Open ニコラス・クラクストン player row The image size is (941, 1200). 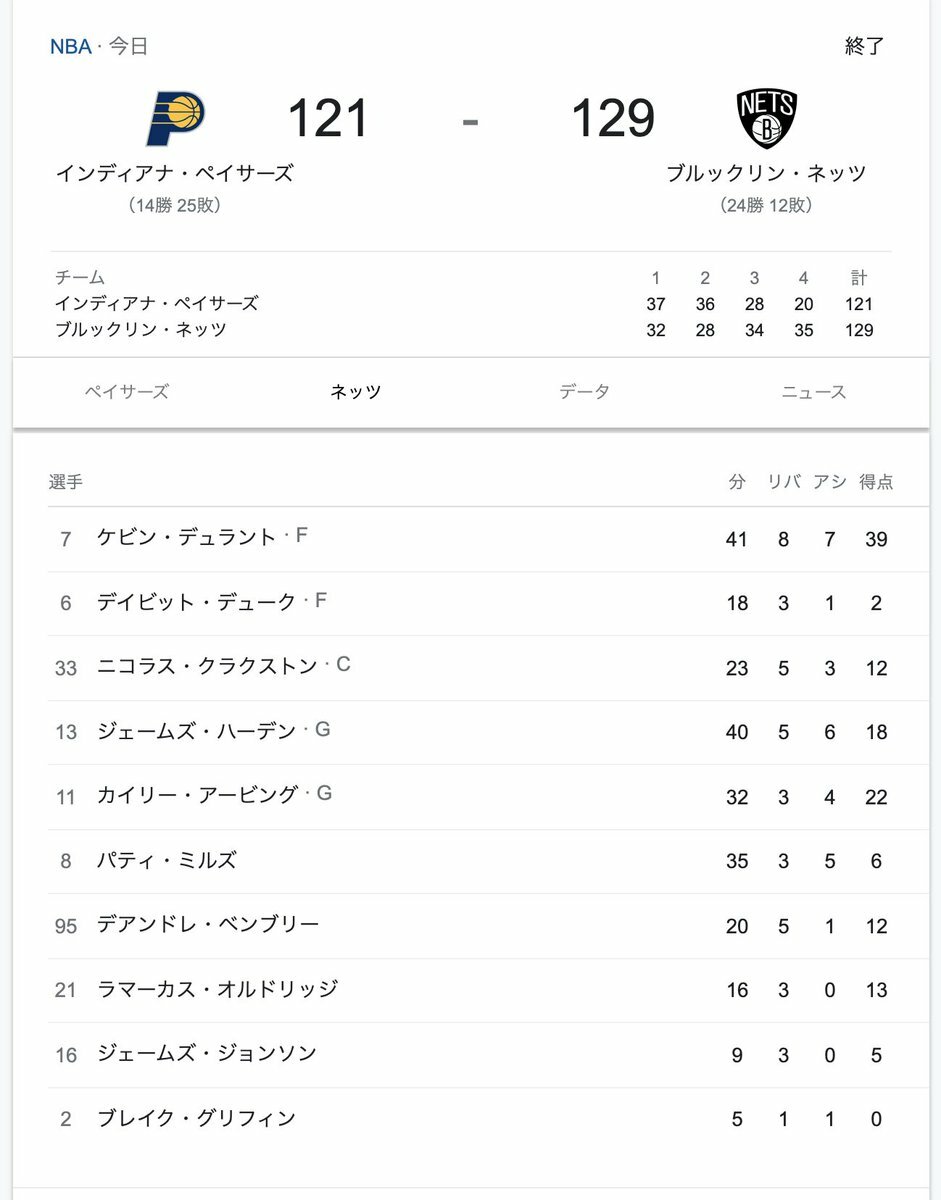click(x=488, y=668)
